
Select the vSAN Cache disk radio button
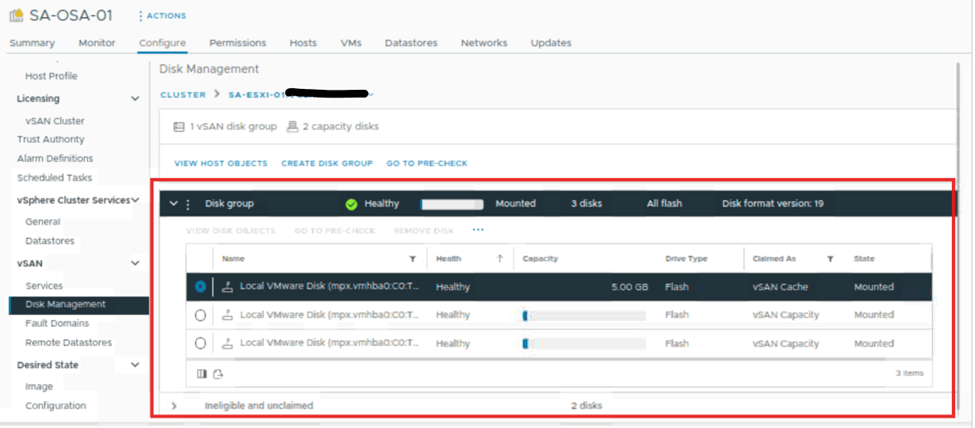pyautogui.click(x=201, y=286)
